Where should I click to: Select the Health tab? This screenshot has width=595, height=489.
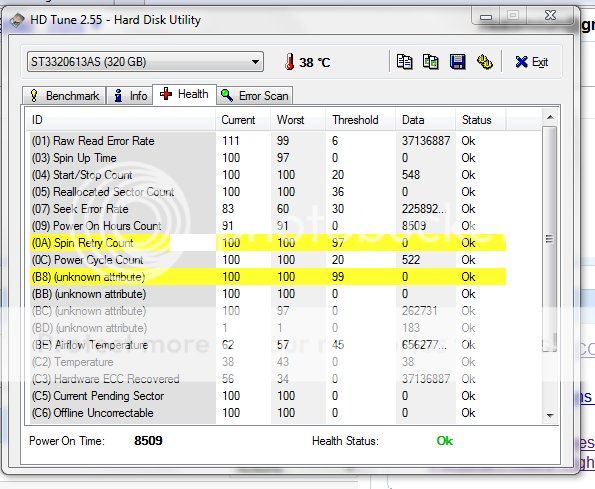[184, 94]
